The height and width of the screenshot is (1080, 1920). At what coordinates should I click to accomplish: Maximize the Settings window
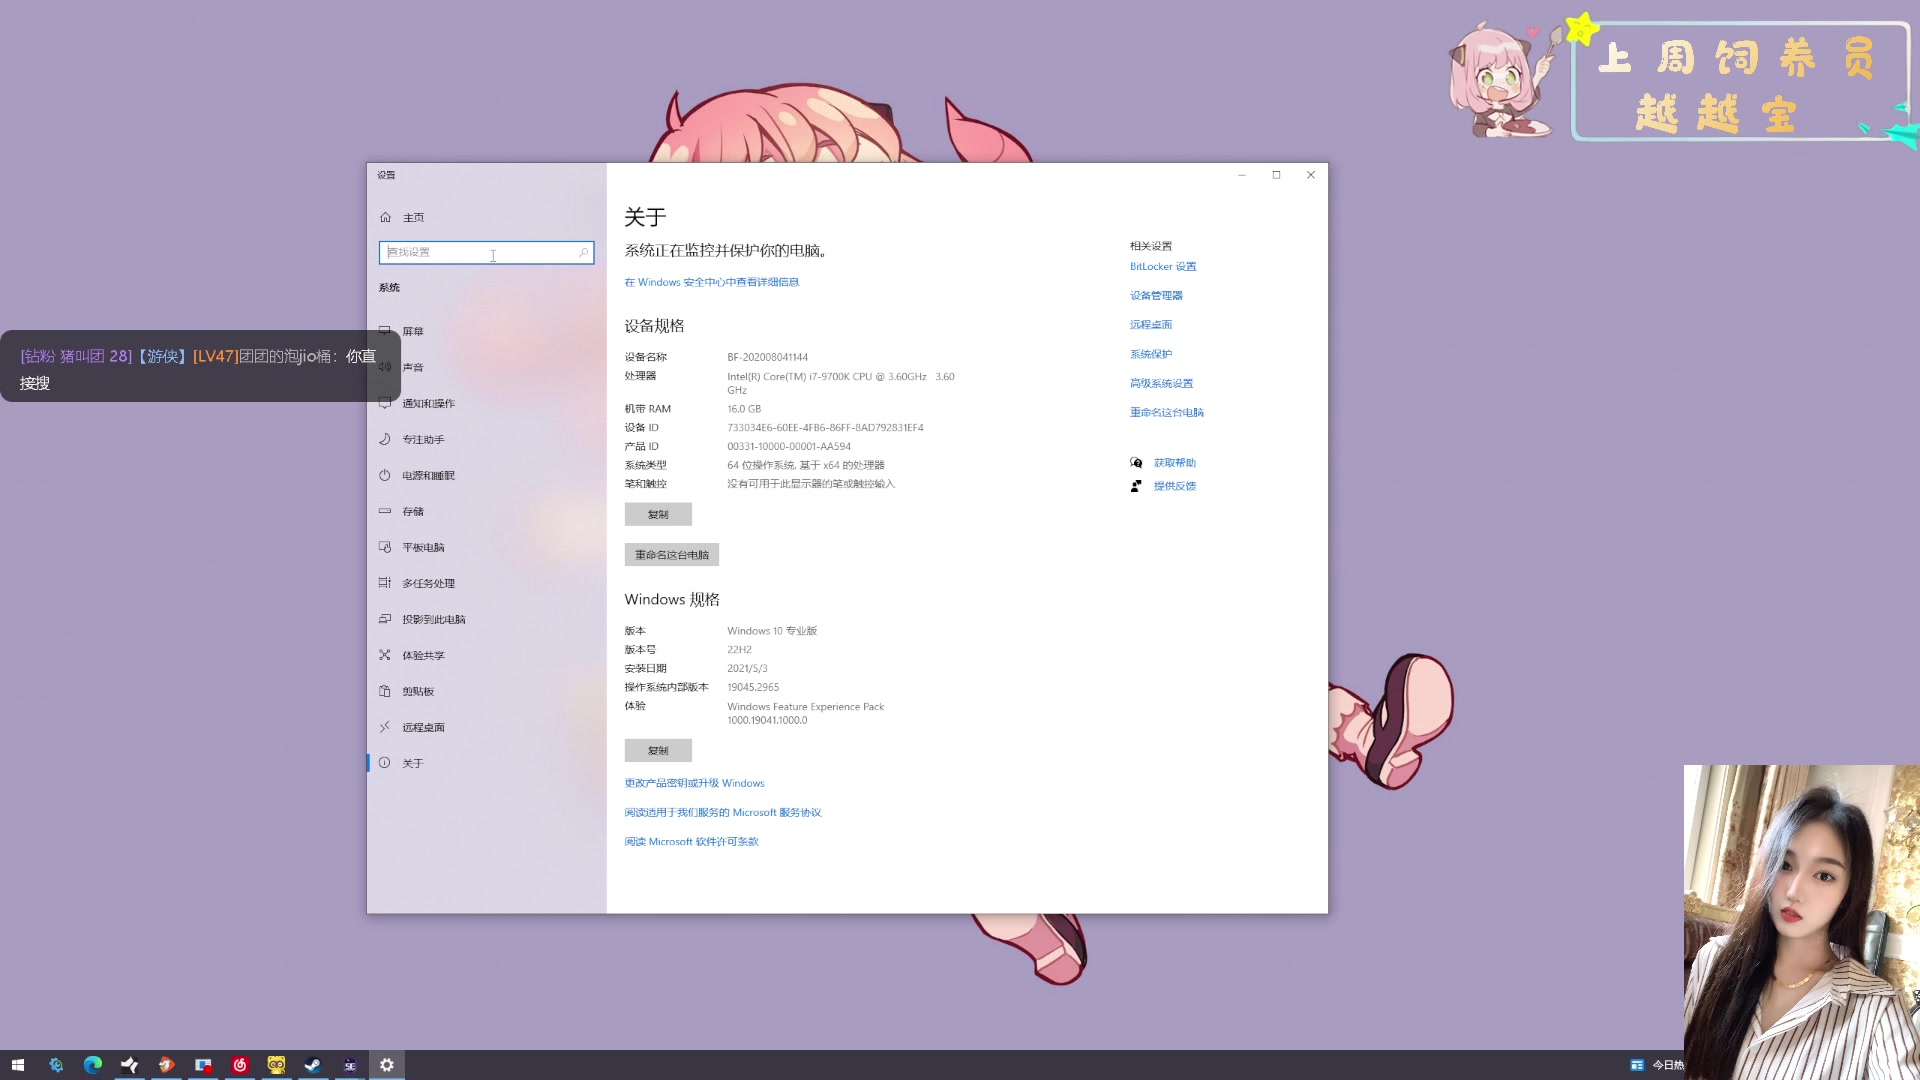pos(1276,175)
